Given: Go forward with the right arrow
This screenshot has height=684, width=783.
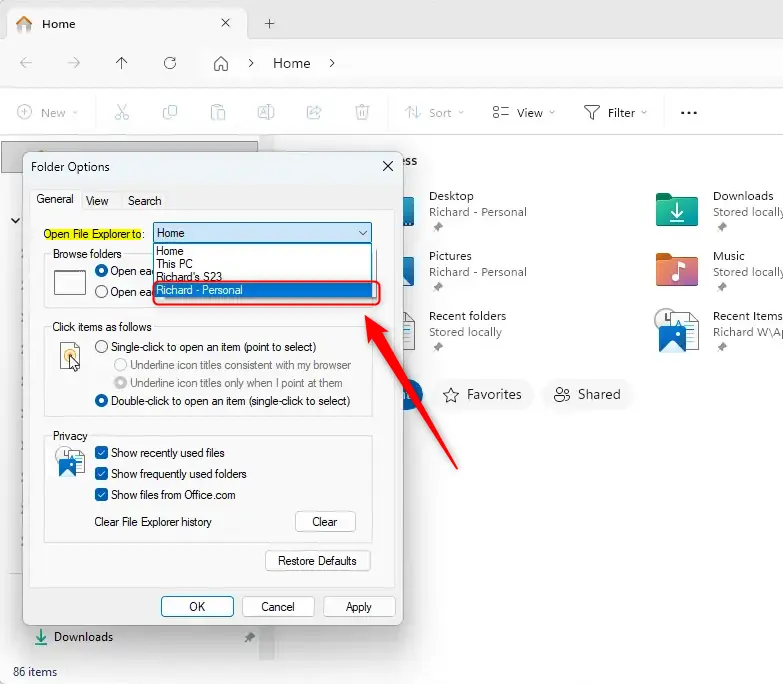Looking at the screenshot, I should (74, 63).
